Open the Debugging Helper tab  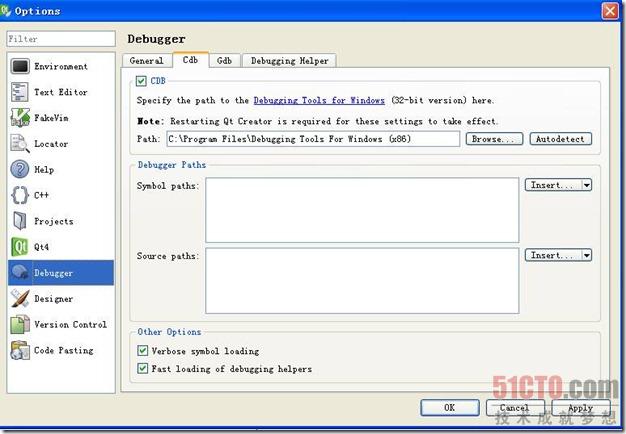[x=289, y=61]
